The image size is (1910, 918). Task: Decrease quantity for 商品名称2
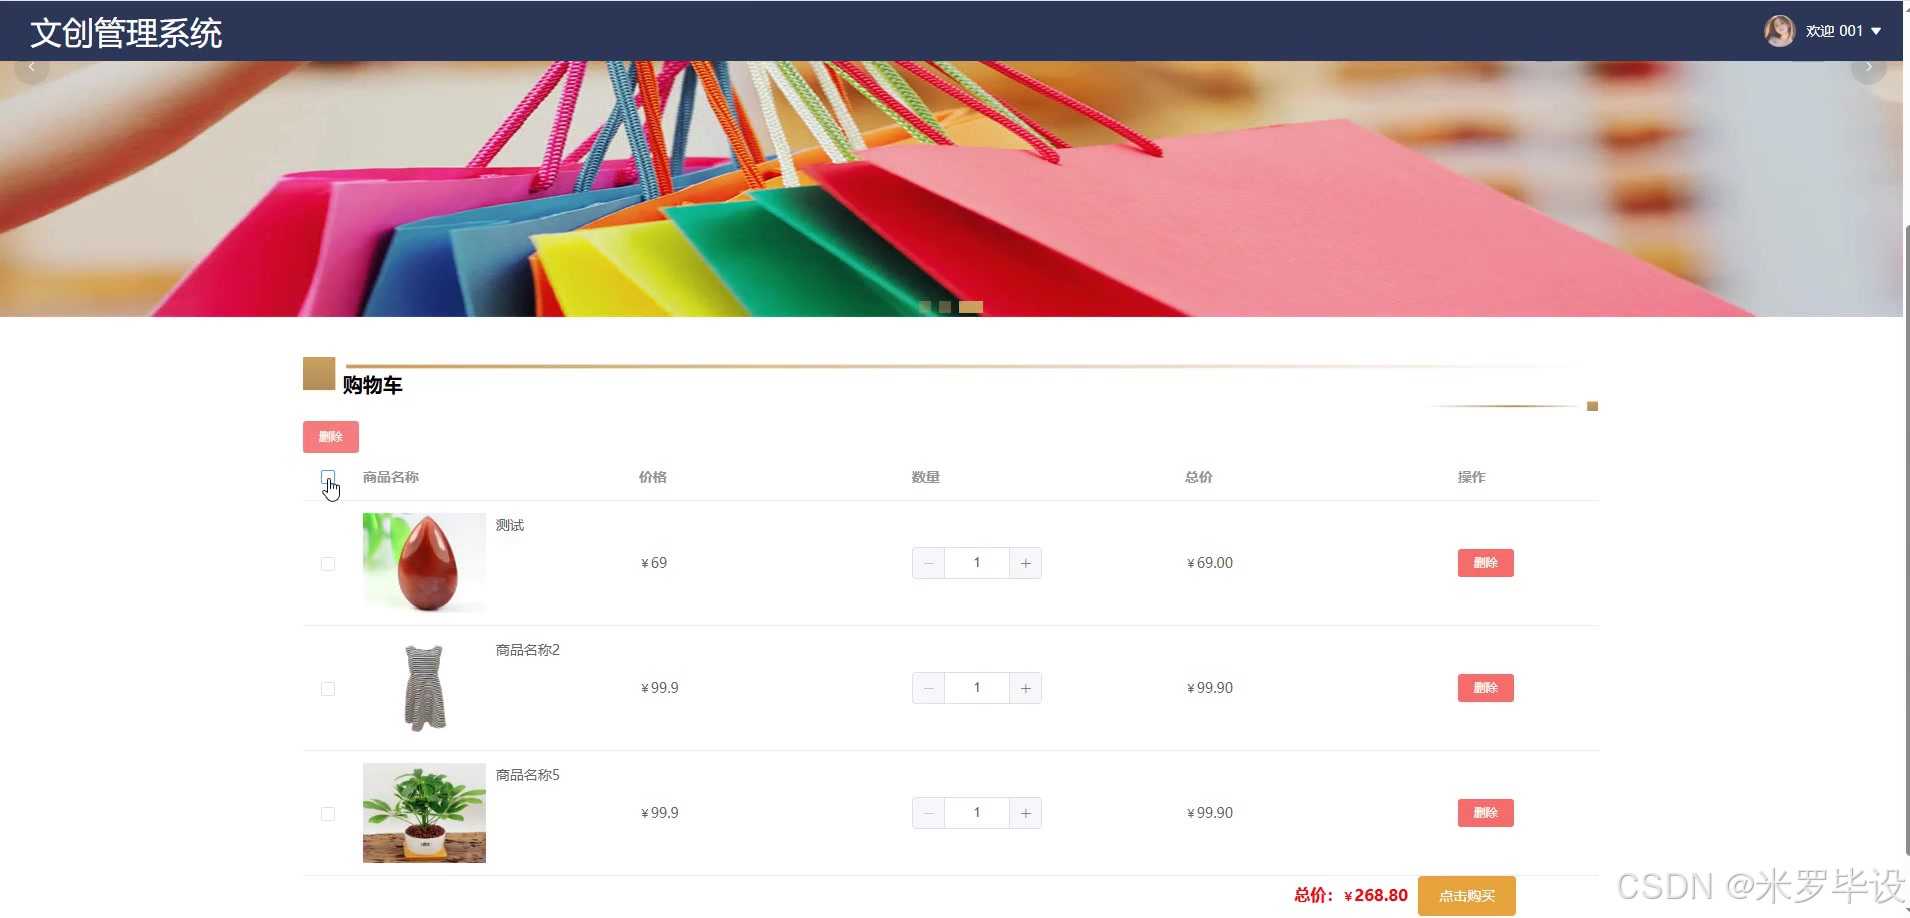(x=928, y=688)
